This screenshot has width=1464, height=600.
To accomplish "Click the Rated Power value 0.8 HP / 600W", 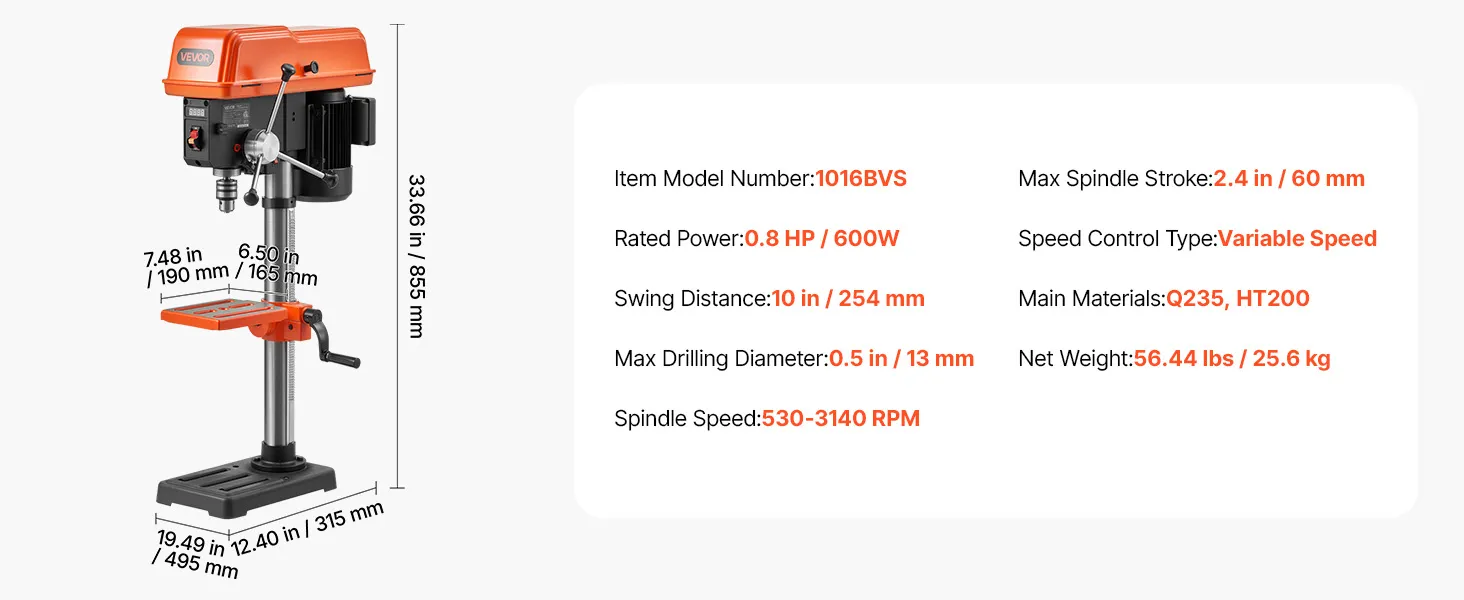I will tap(821, 239).
